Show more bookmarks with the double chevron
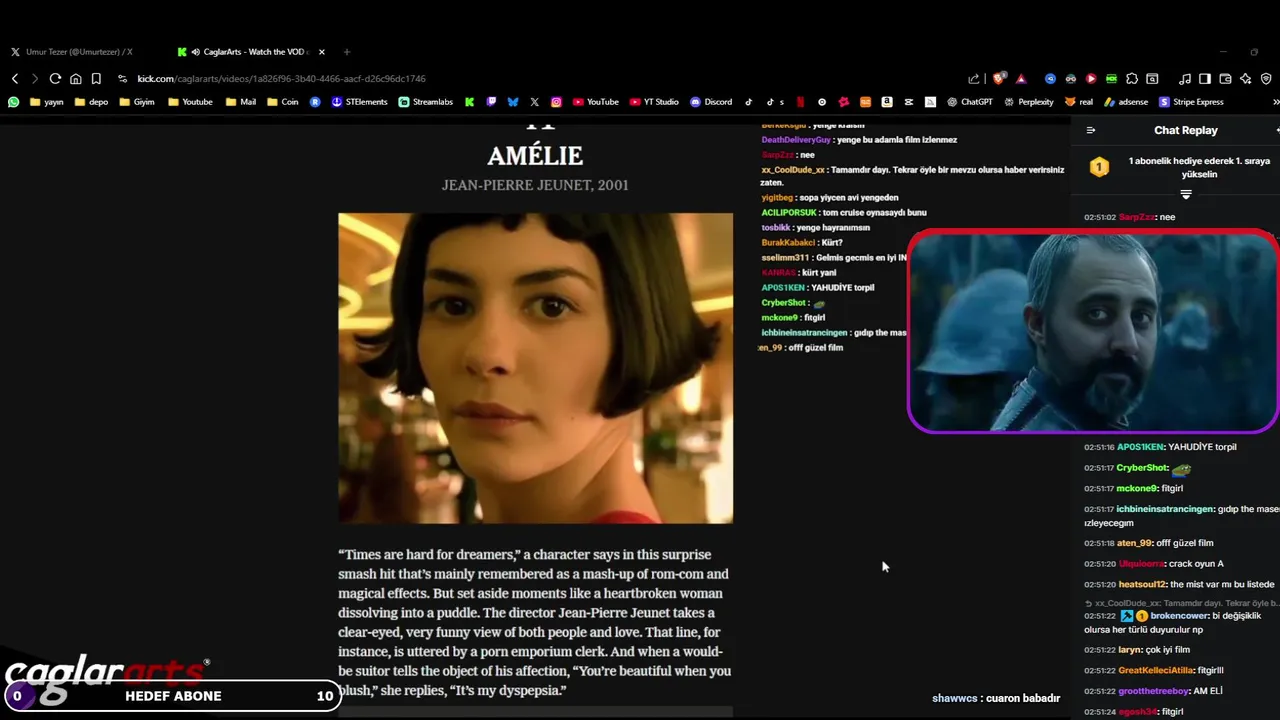This screenshot has height=720, width=1280. coord(1275,102)
